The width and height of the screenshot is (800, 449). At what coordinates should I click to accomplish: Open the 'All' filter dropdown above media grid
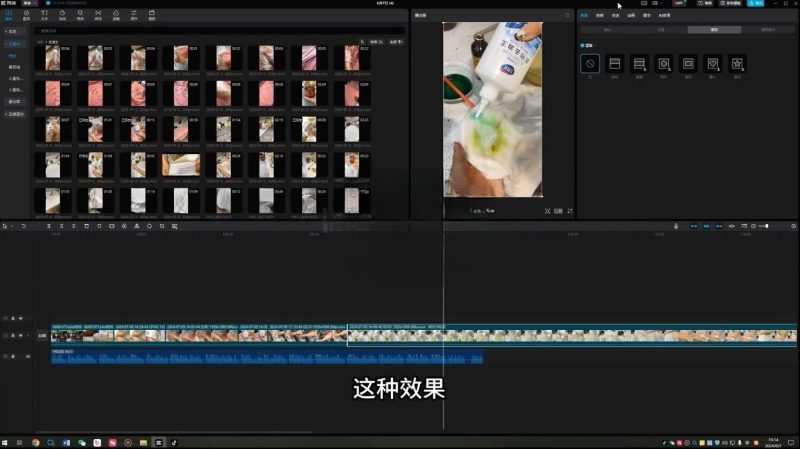click(x=396, y=42)
